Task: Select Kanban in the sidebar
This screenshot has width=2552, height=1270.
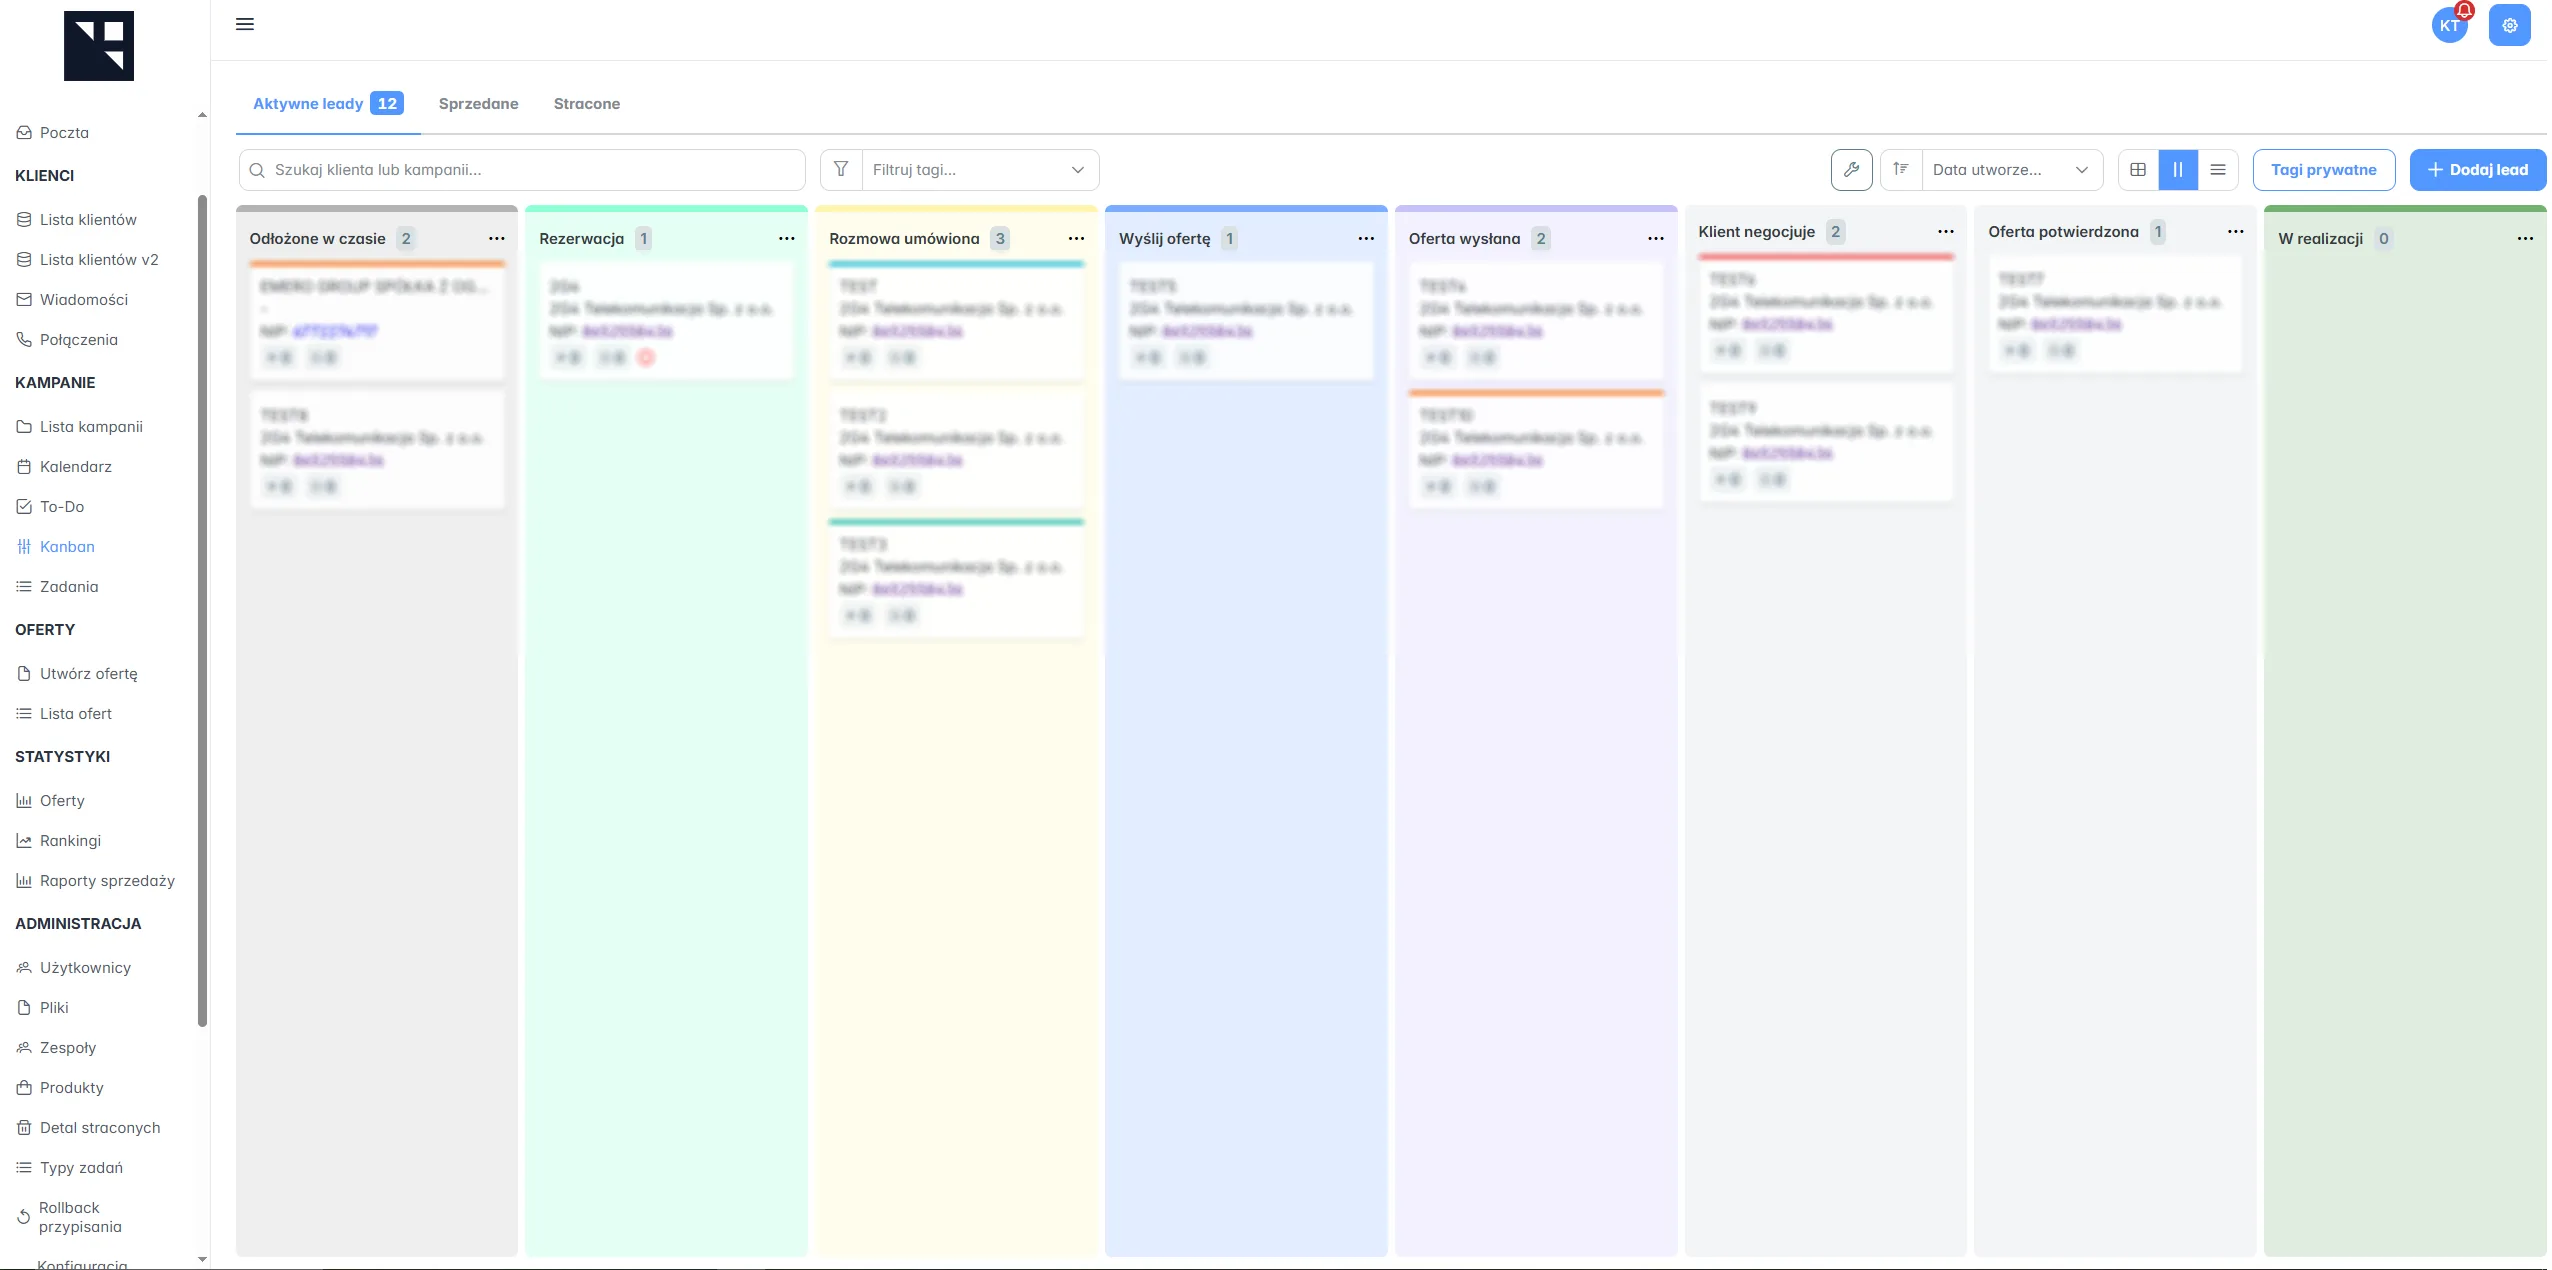Action: point(67,546)
